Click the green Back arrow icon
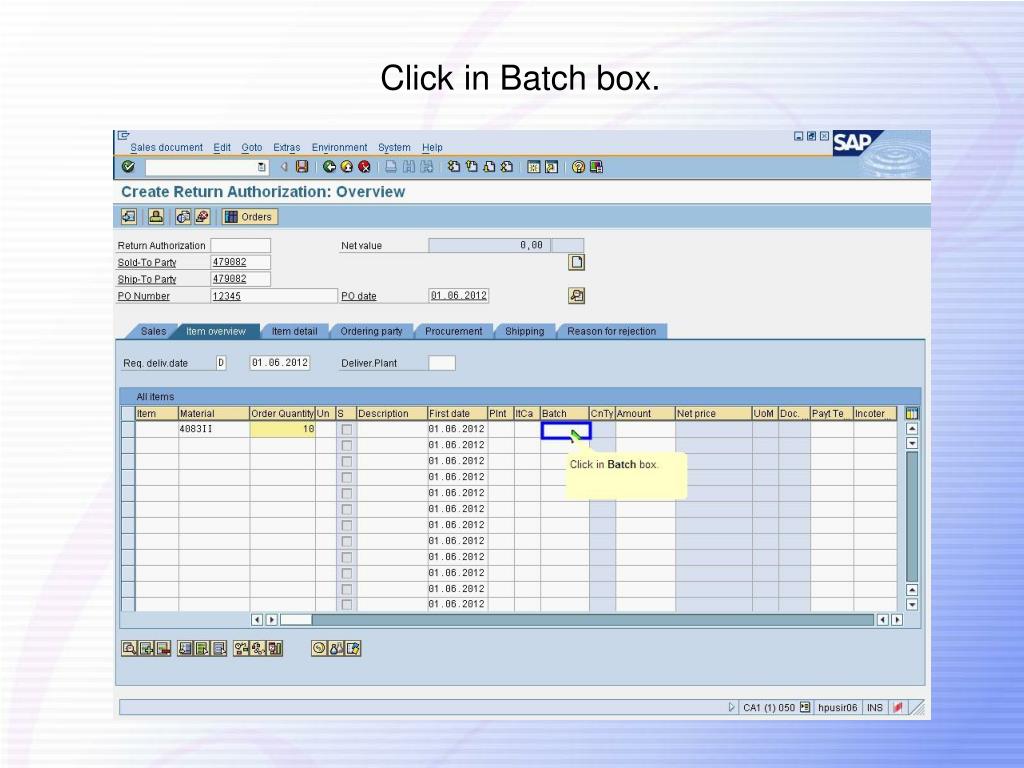 [329, 167]
